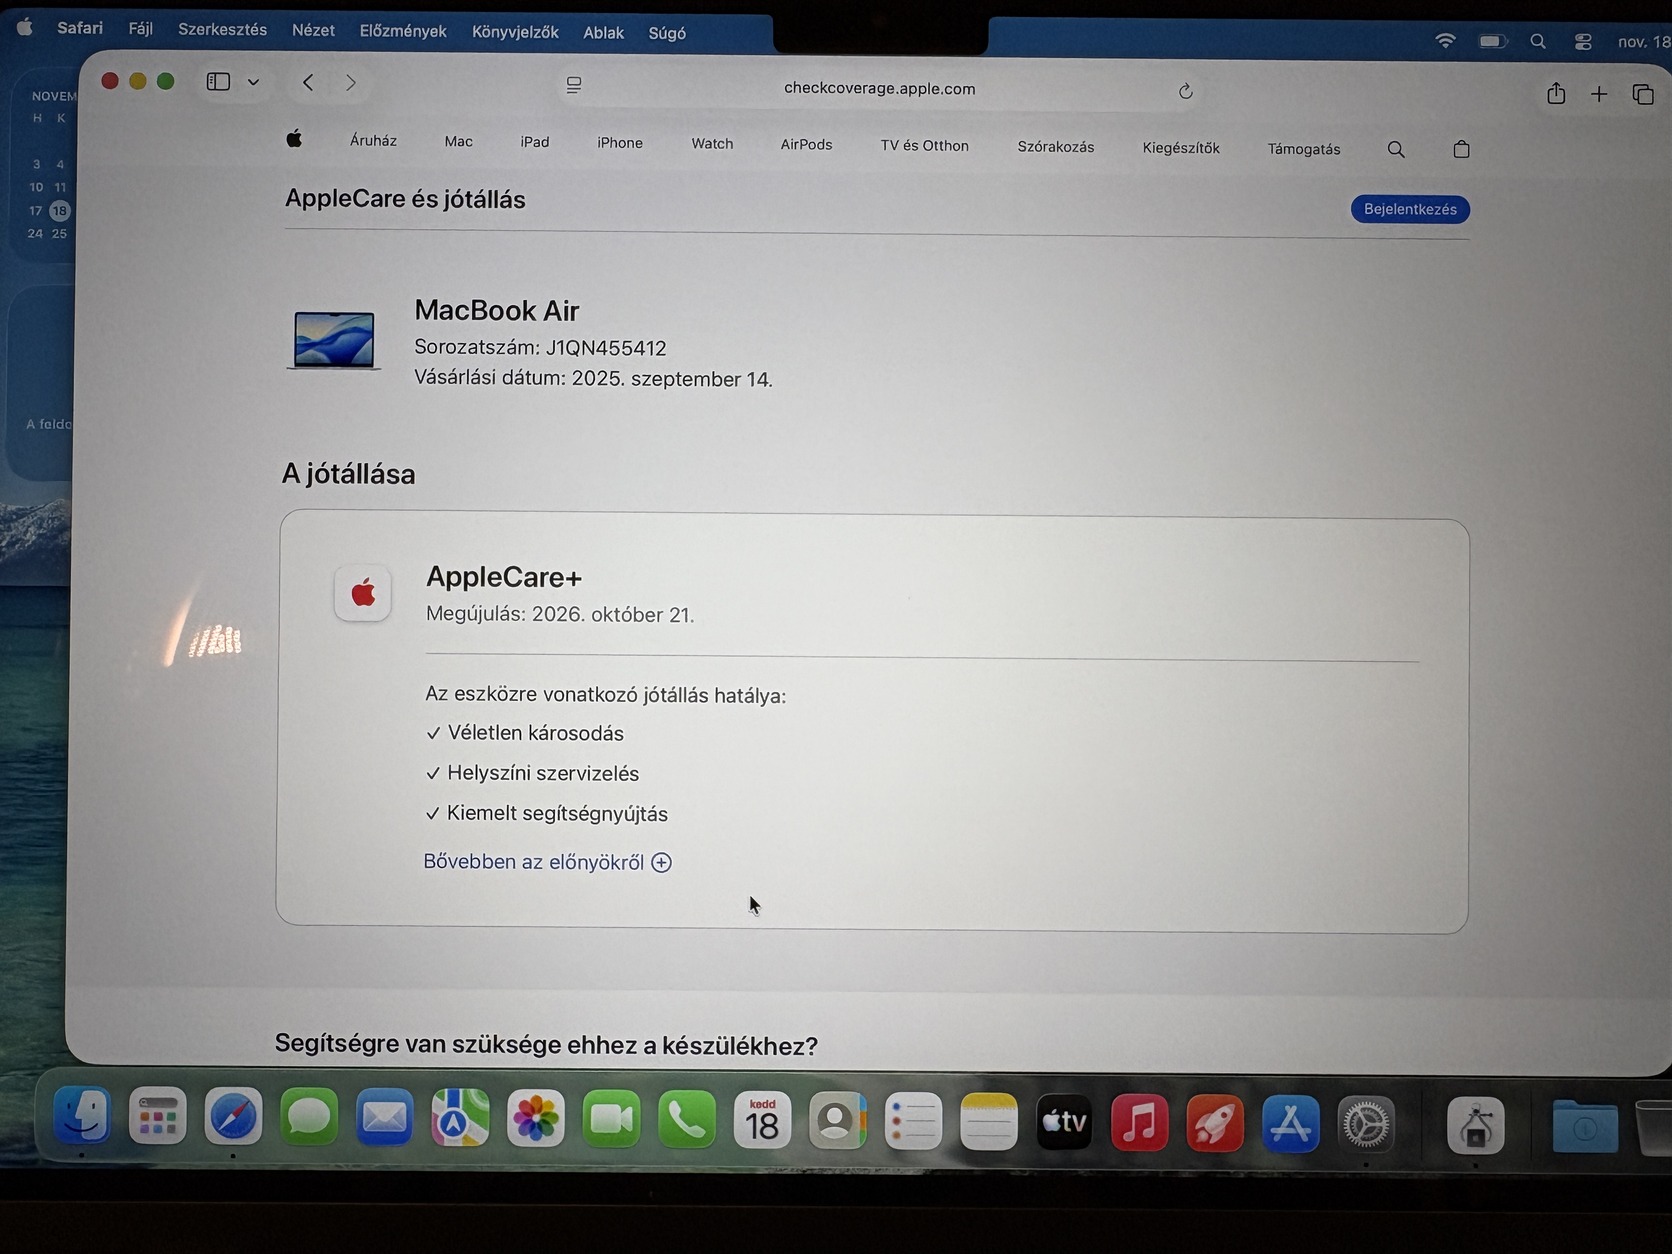Open Spotlight search in menu bar
This screenshot has width=1672, height=1254.
[1538, 41]
